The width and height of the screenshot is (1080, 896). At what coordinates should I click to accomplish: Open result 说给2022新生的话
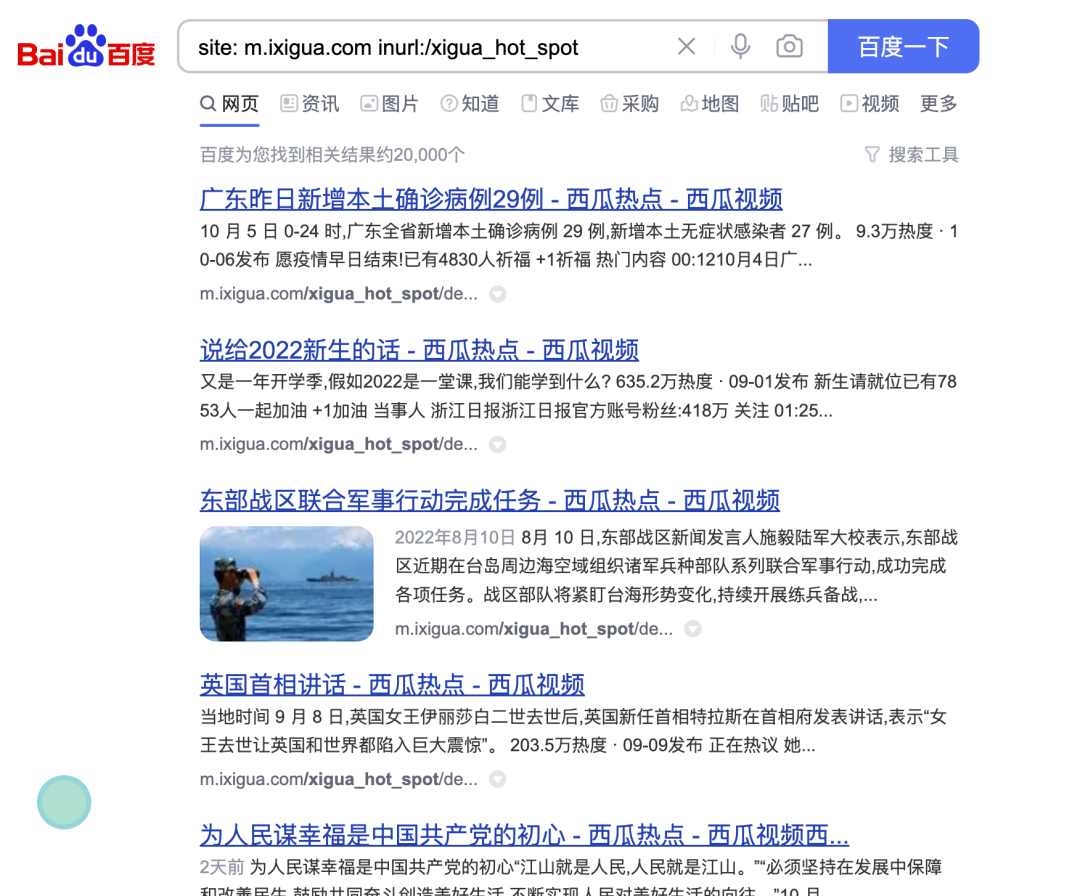coord(419,350)
